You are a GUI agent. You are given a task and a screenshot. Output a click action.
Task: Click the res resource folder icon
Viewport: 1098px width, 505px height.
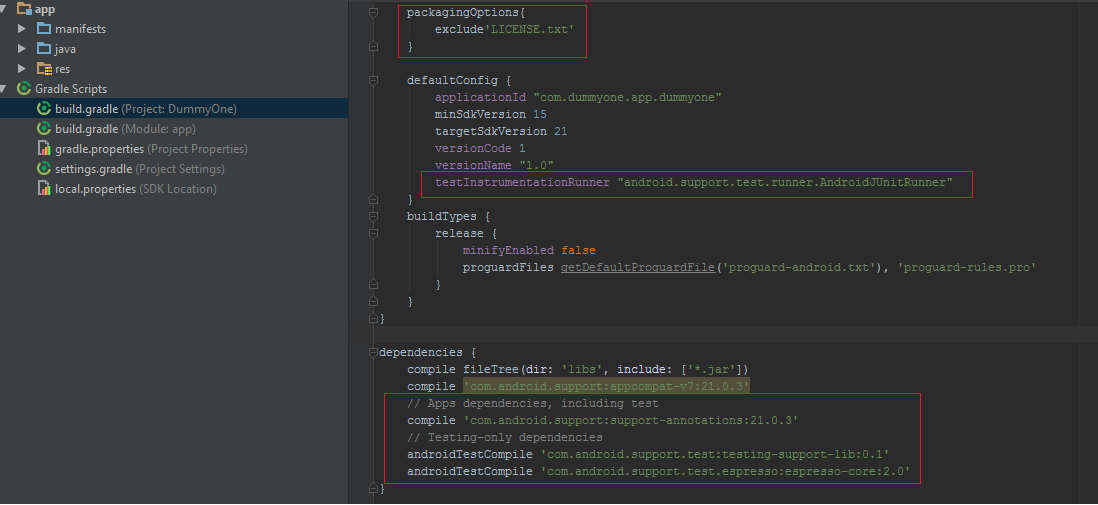click(x=44, y=69)
